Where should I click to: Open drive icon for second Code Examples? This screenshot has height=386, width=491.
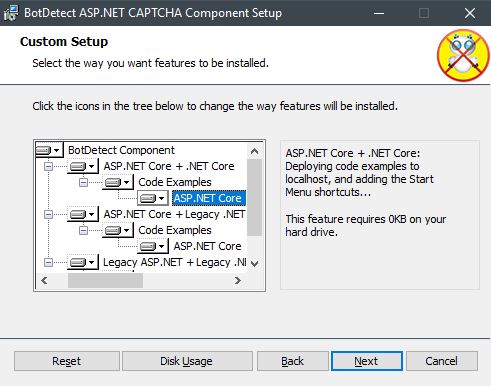click(117, 230)
